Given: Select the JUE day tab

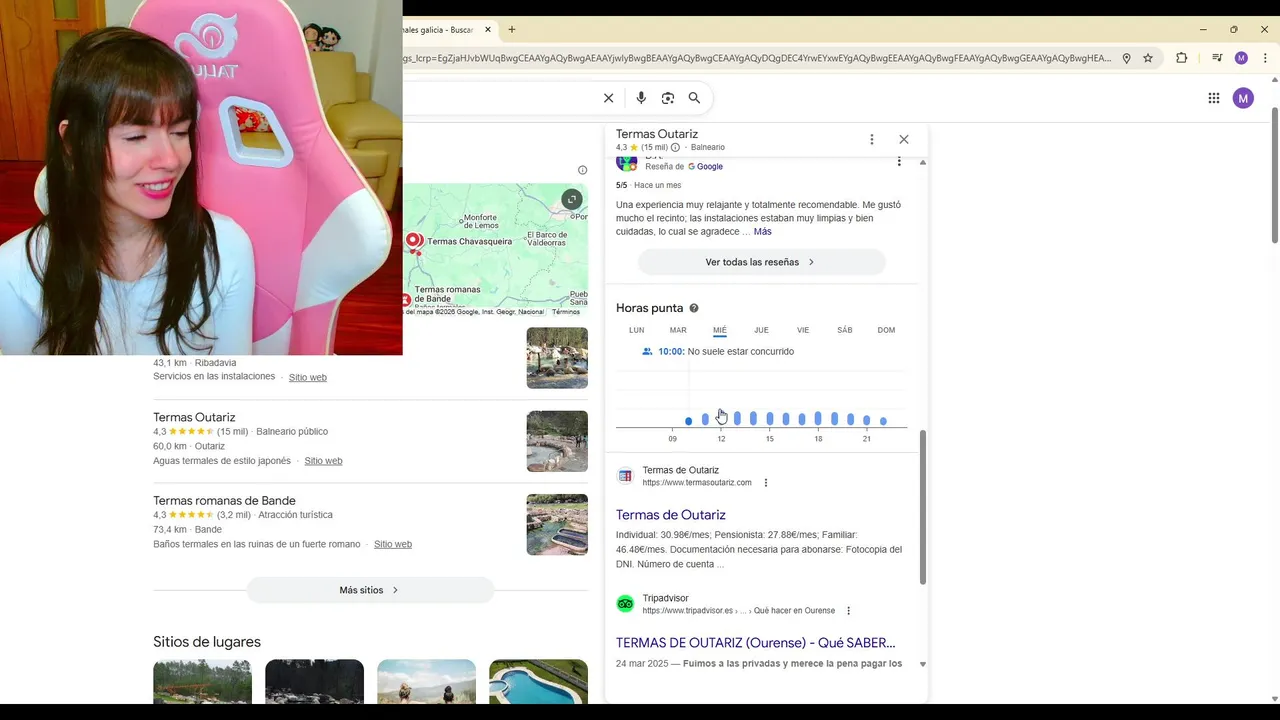Looking at the screenshot, I should point(761,330).
